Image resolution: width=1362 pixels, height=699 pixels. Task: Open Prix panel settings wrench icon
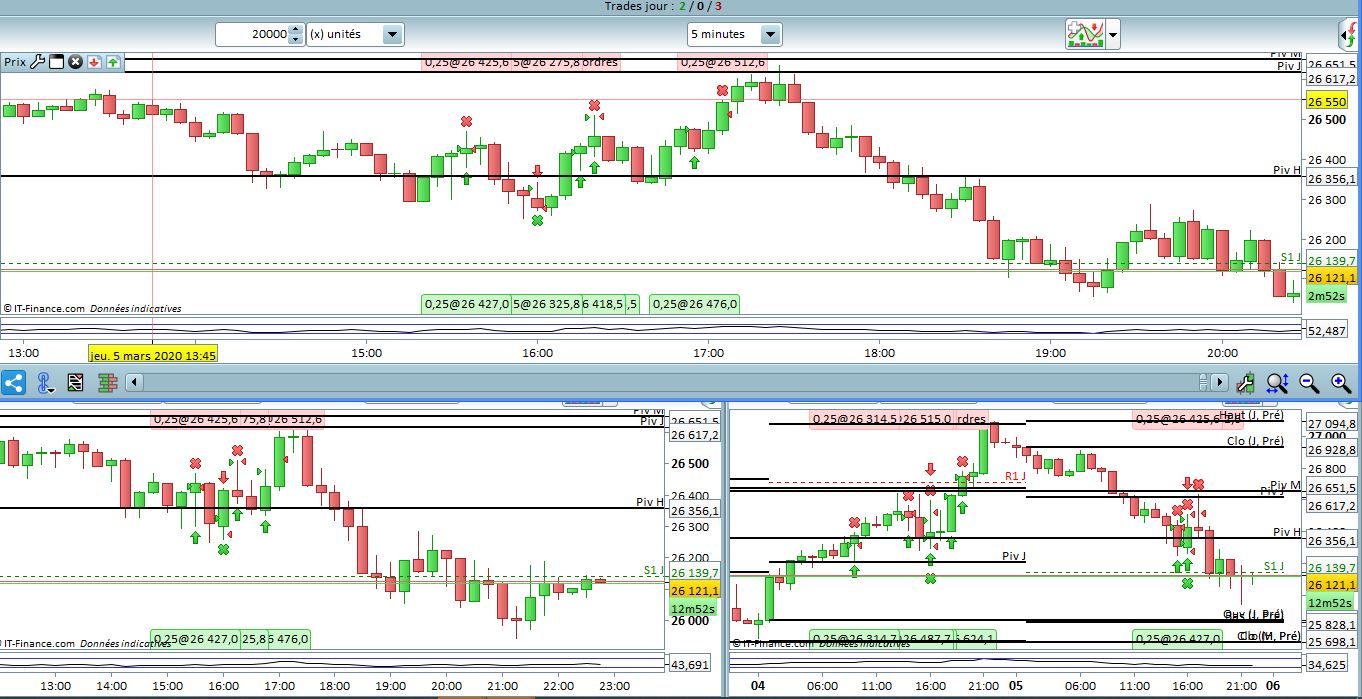[x=38, y=62]
